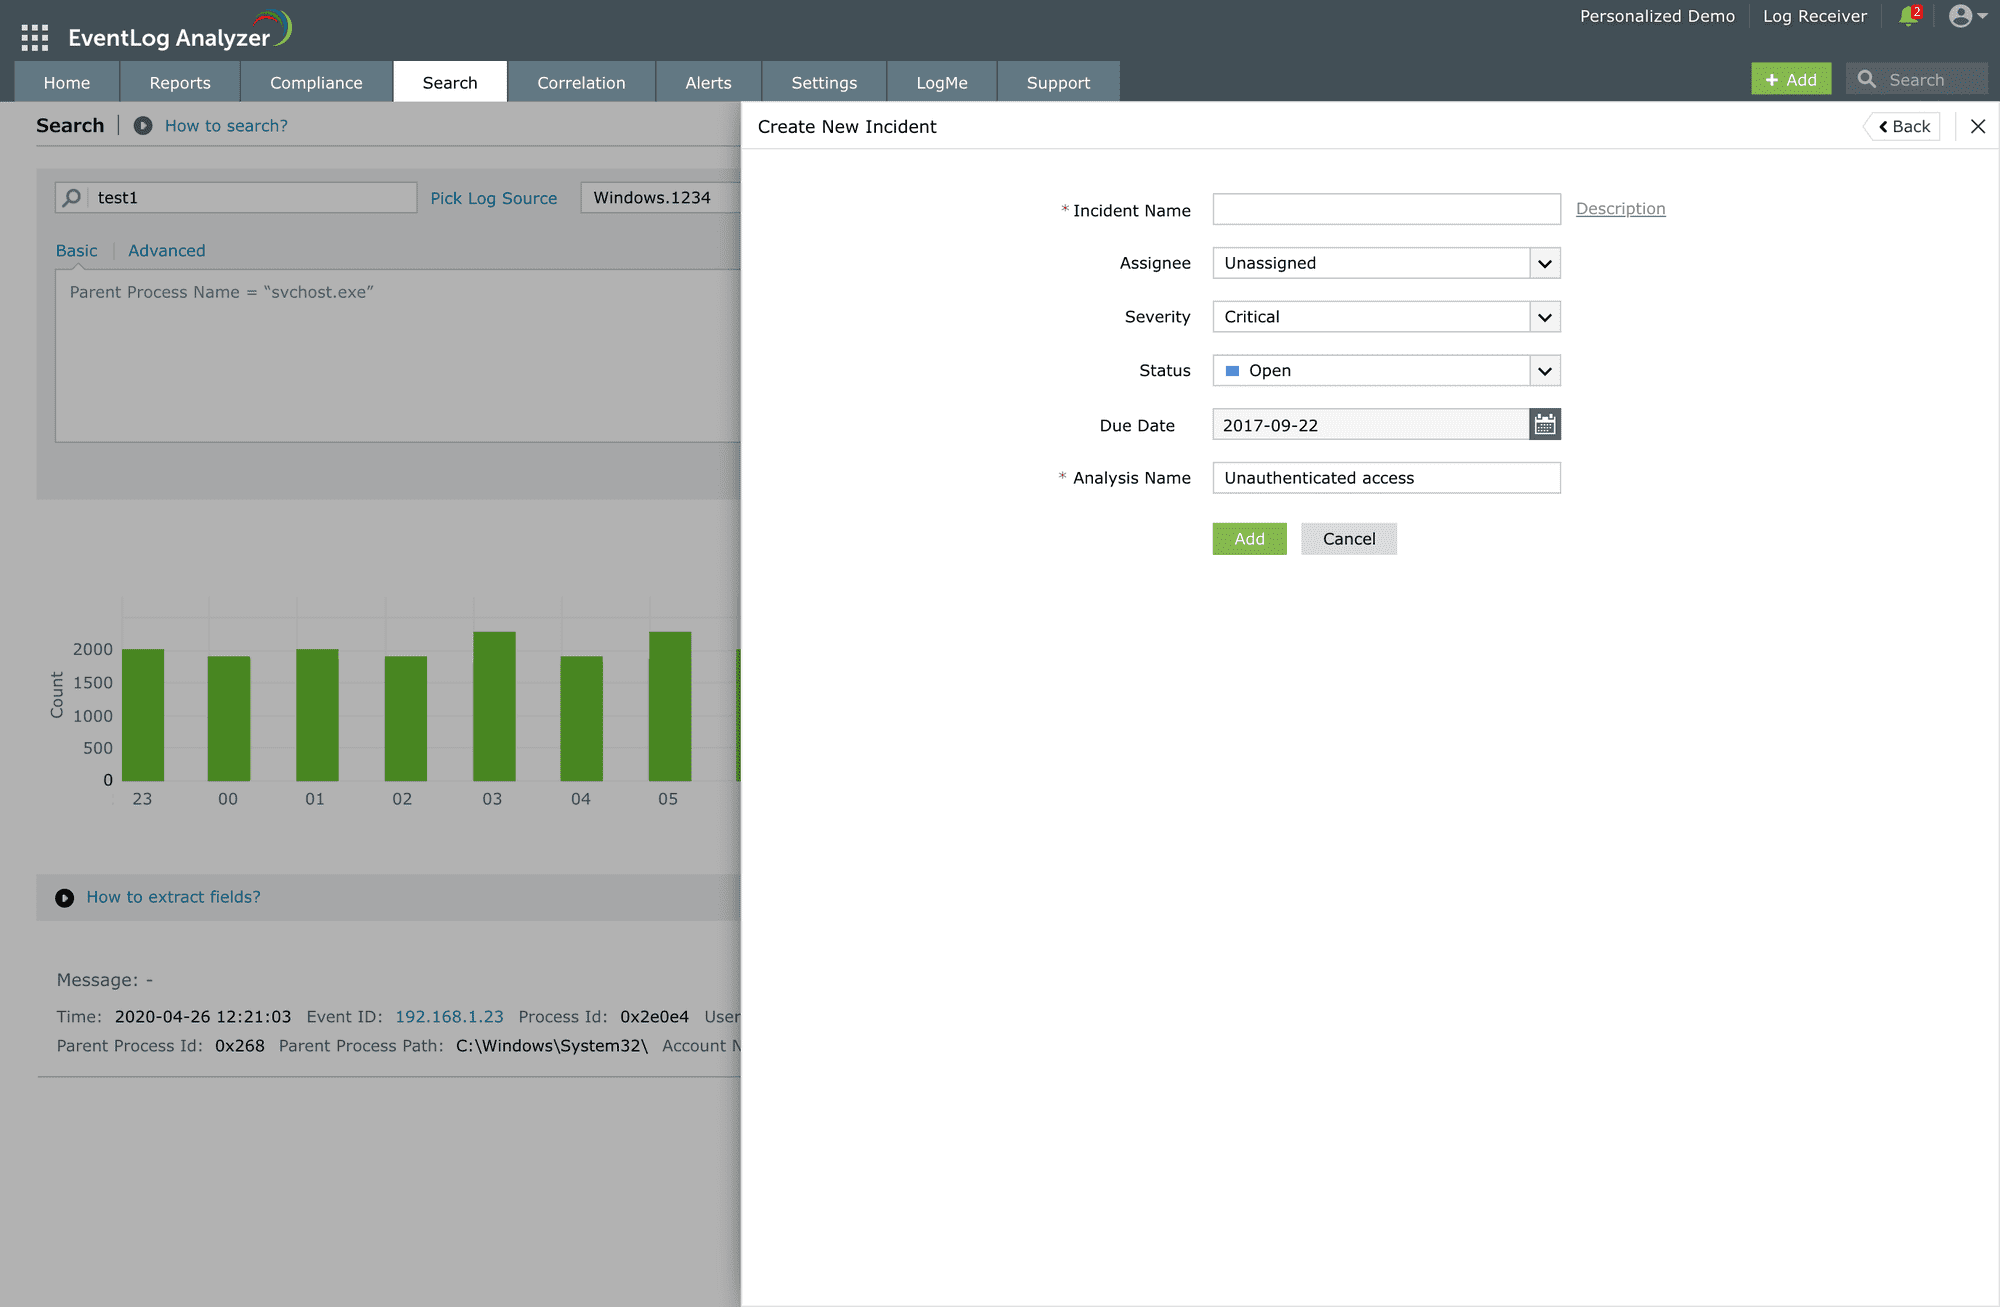2000x1307 pixels.
Task: Expand the Assignee dropdown
Action: [x=1544, y=263]
